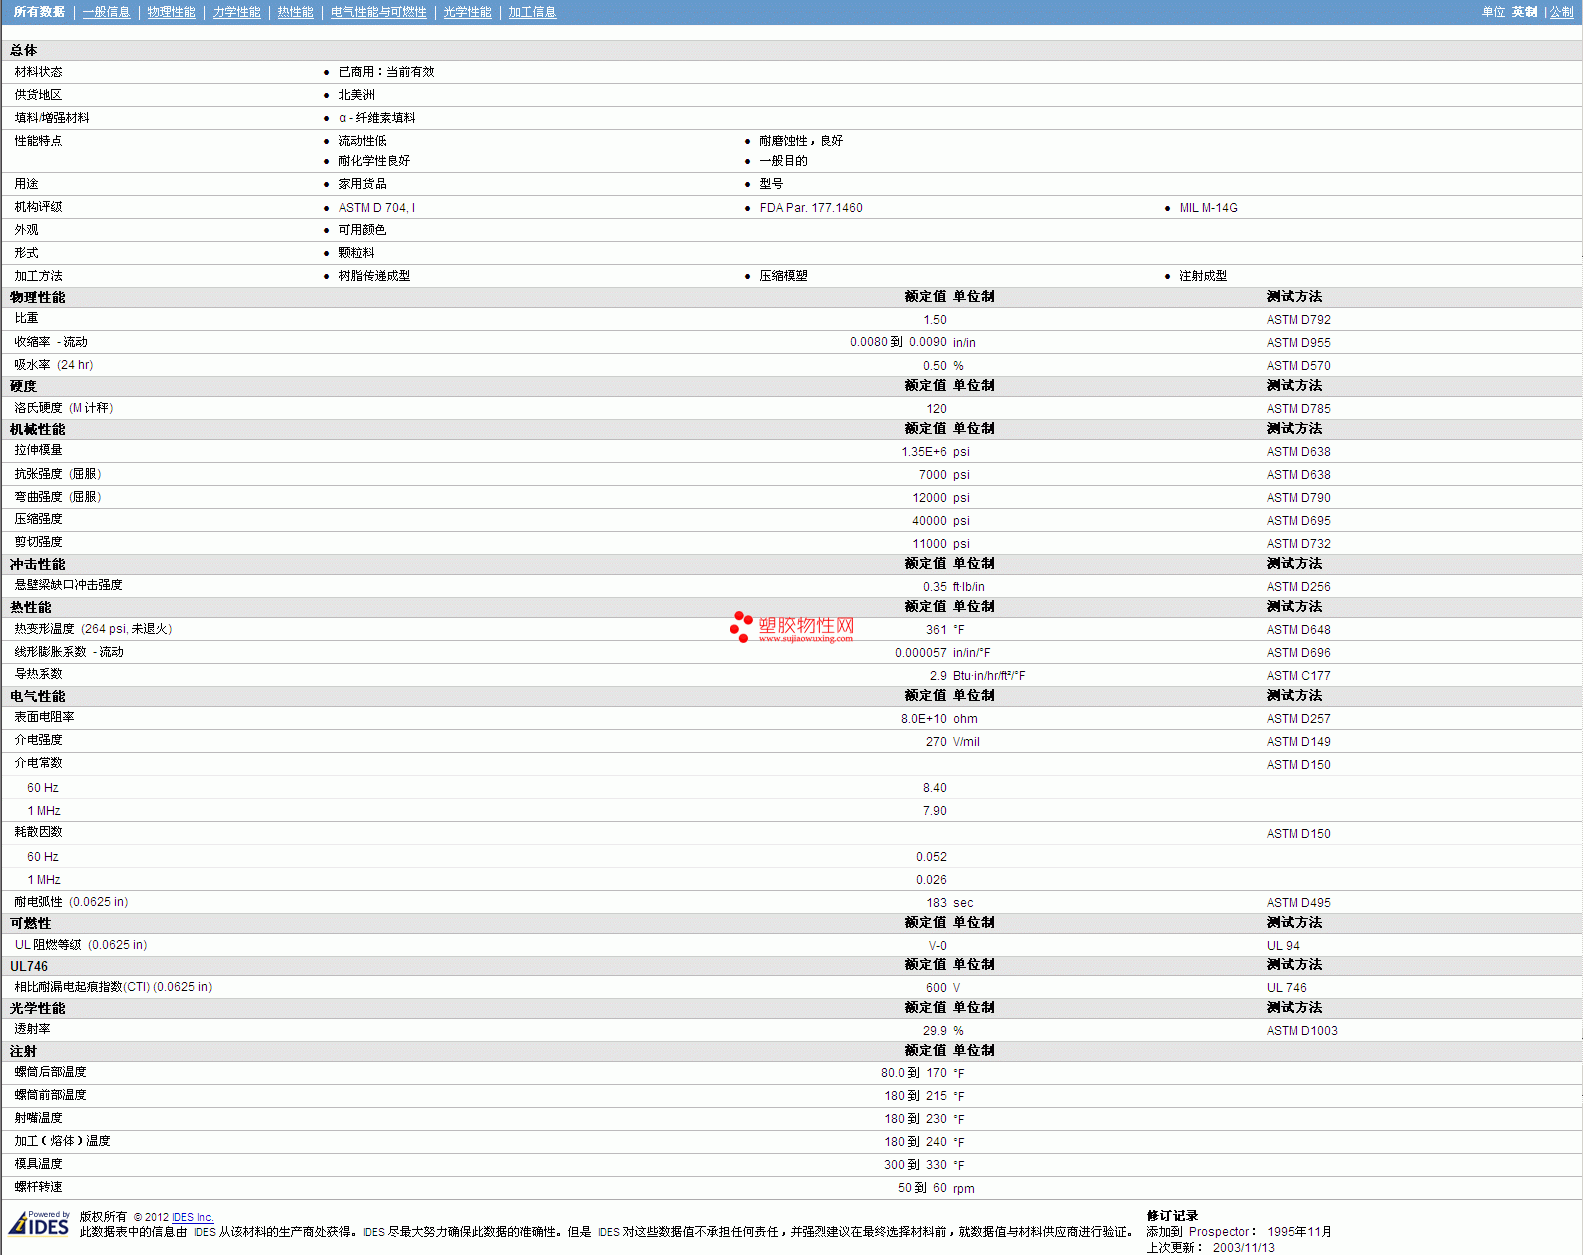Open the 力学性能 tab

pos(236,12)
